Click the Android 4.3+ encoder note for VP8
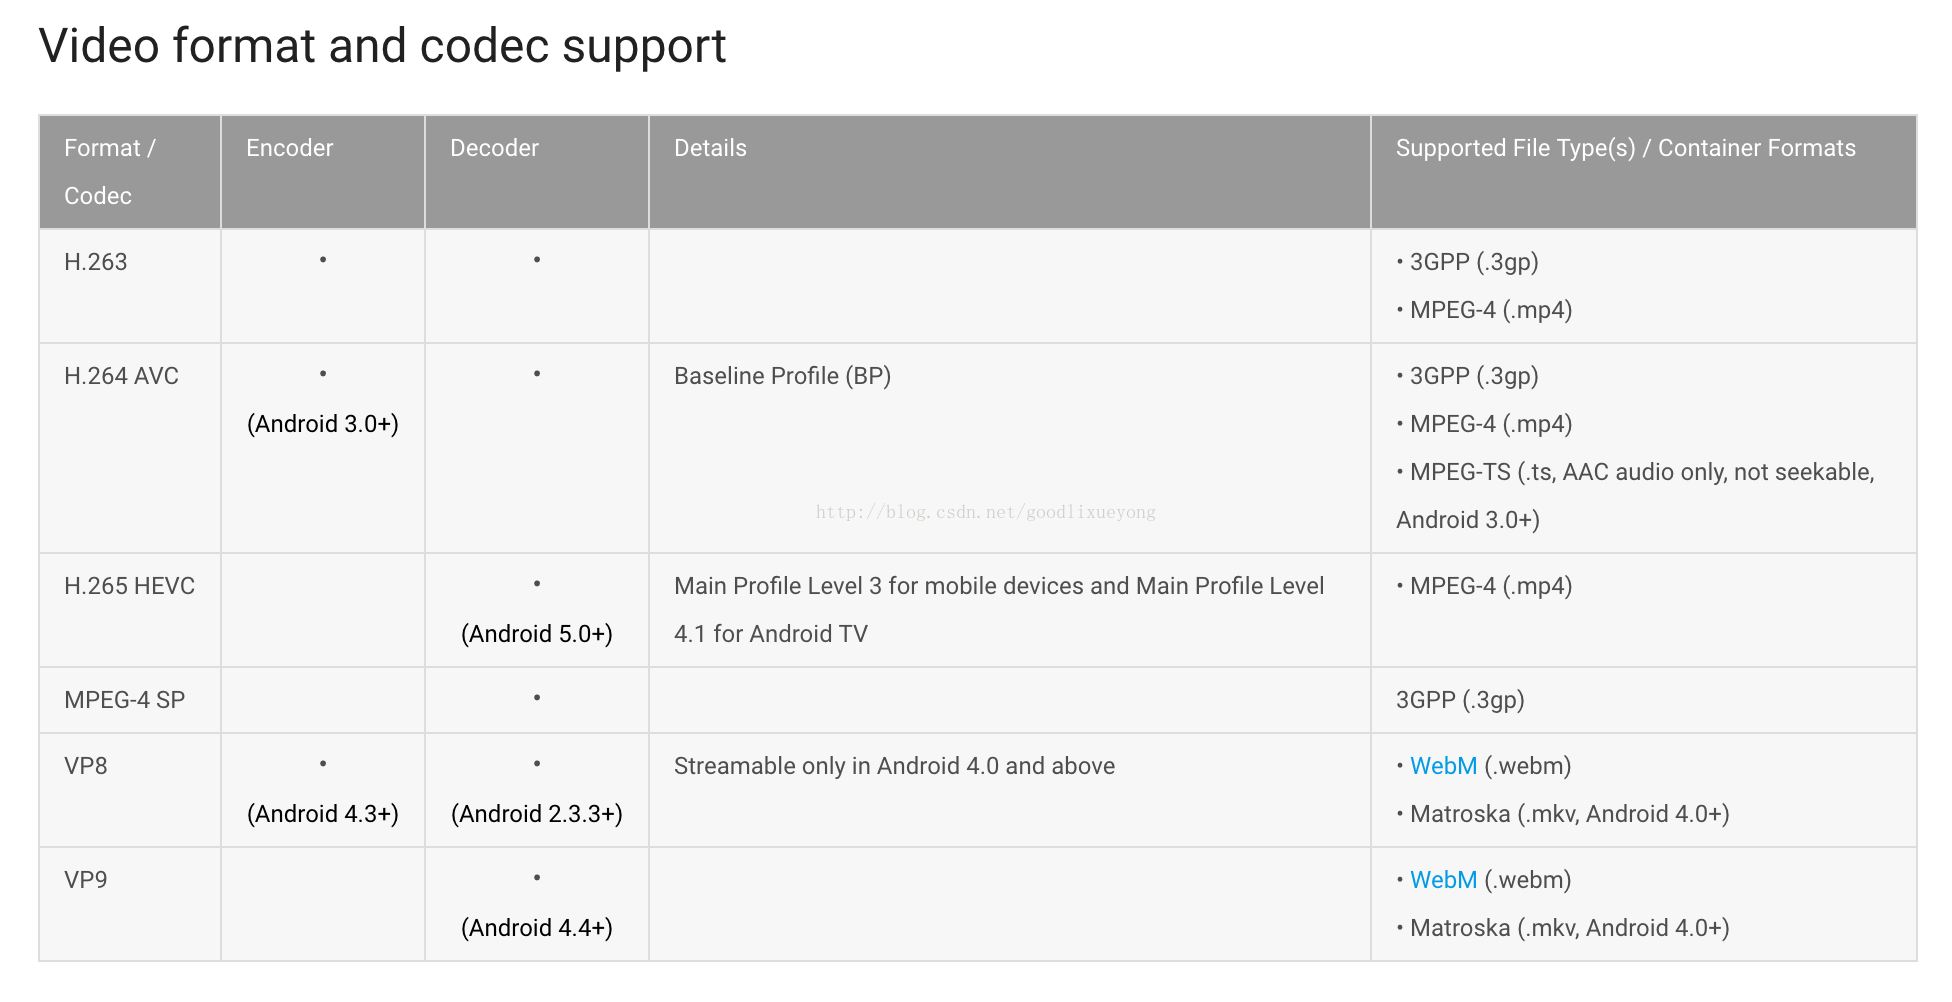The width and height of the screenshot is (1952, 1002). tap(323, 814)
